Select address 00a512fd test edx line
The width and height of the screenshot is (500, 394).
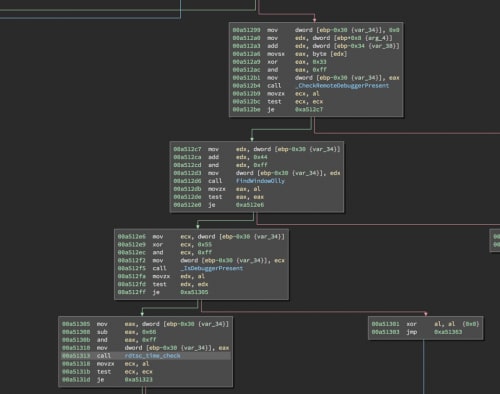coord(132,284)
